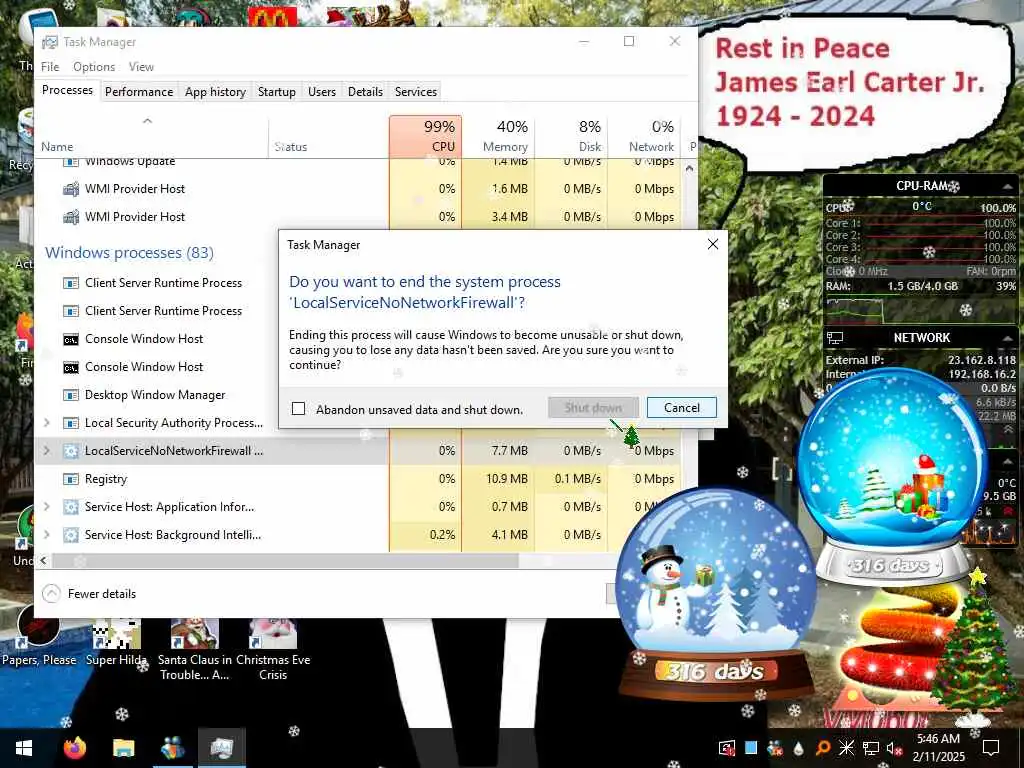The height and width of the screenshot is (768, 1024).
Task: Open the File menu in Task Manager
Action: click(50, 67)
